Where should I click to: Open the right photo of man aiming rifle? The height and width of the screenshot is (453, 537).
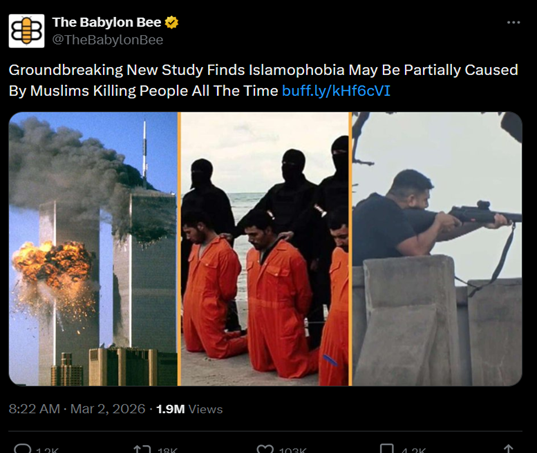(x=437, y=249)
